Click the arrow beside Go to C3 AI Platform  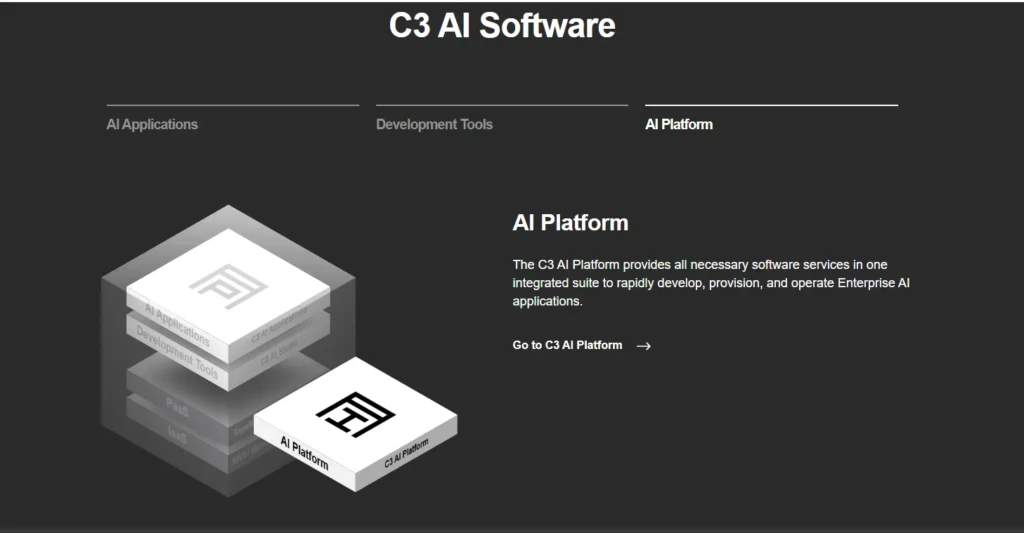(x=644, y=346)
